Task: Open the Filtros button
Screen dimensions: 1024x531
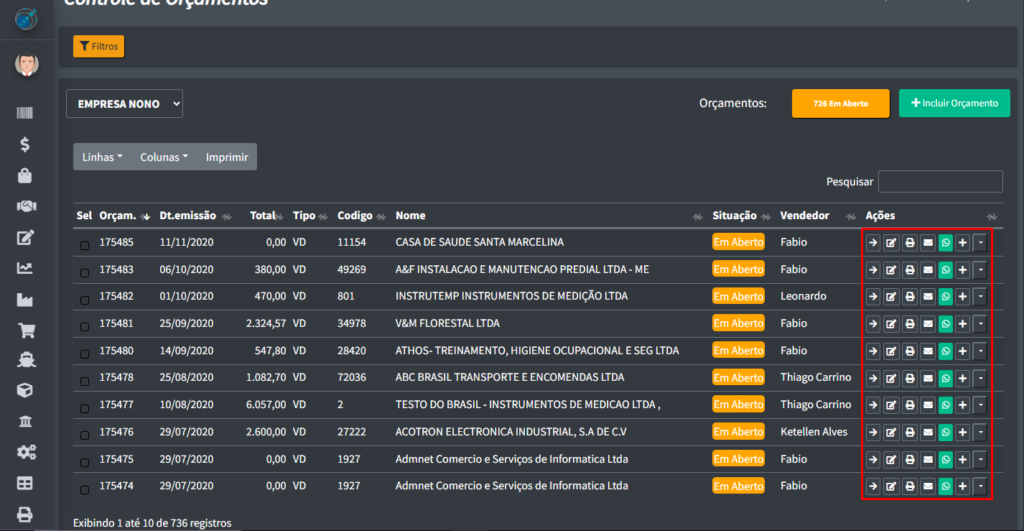Action: tap(98, 46)
